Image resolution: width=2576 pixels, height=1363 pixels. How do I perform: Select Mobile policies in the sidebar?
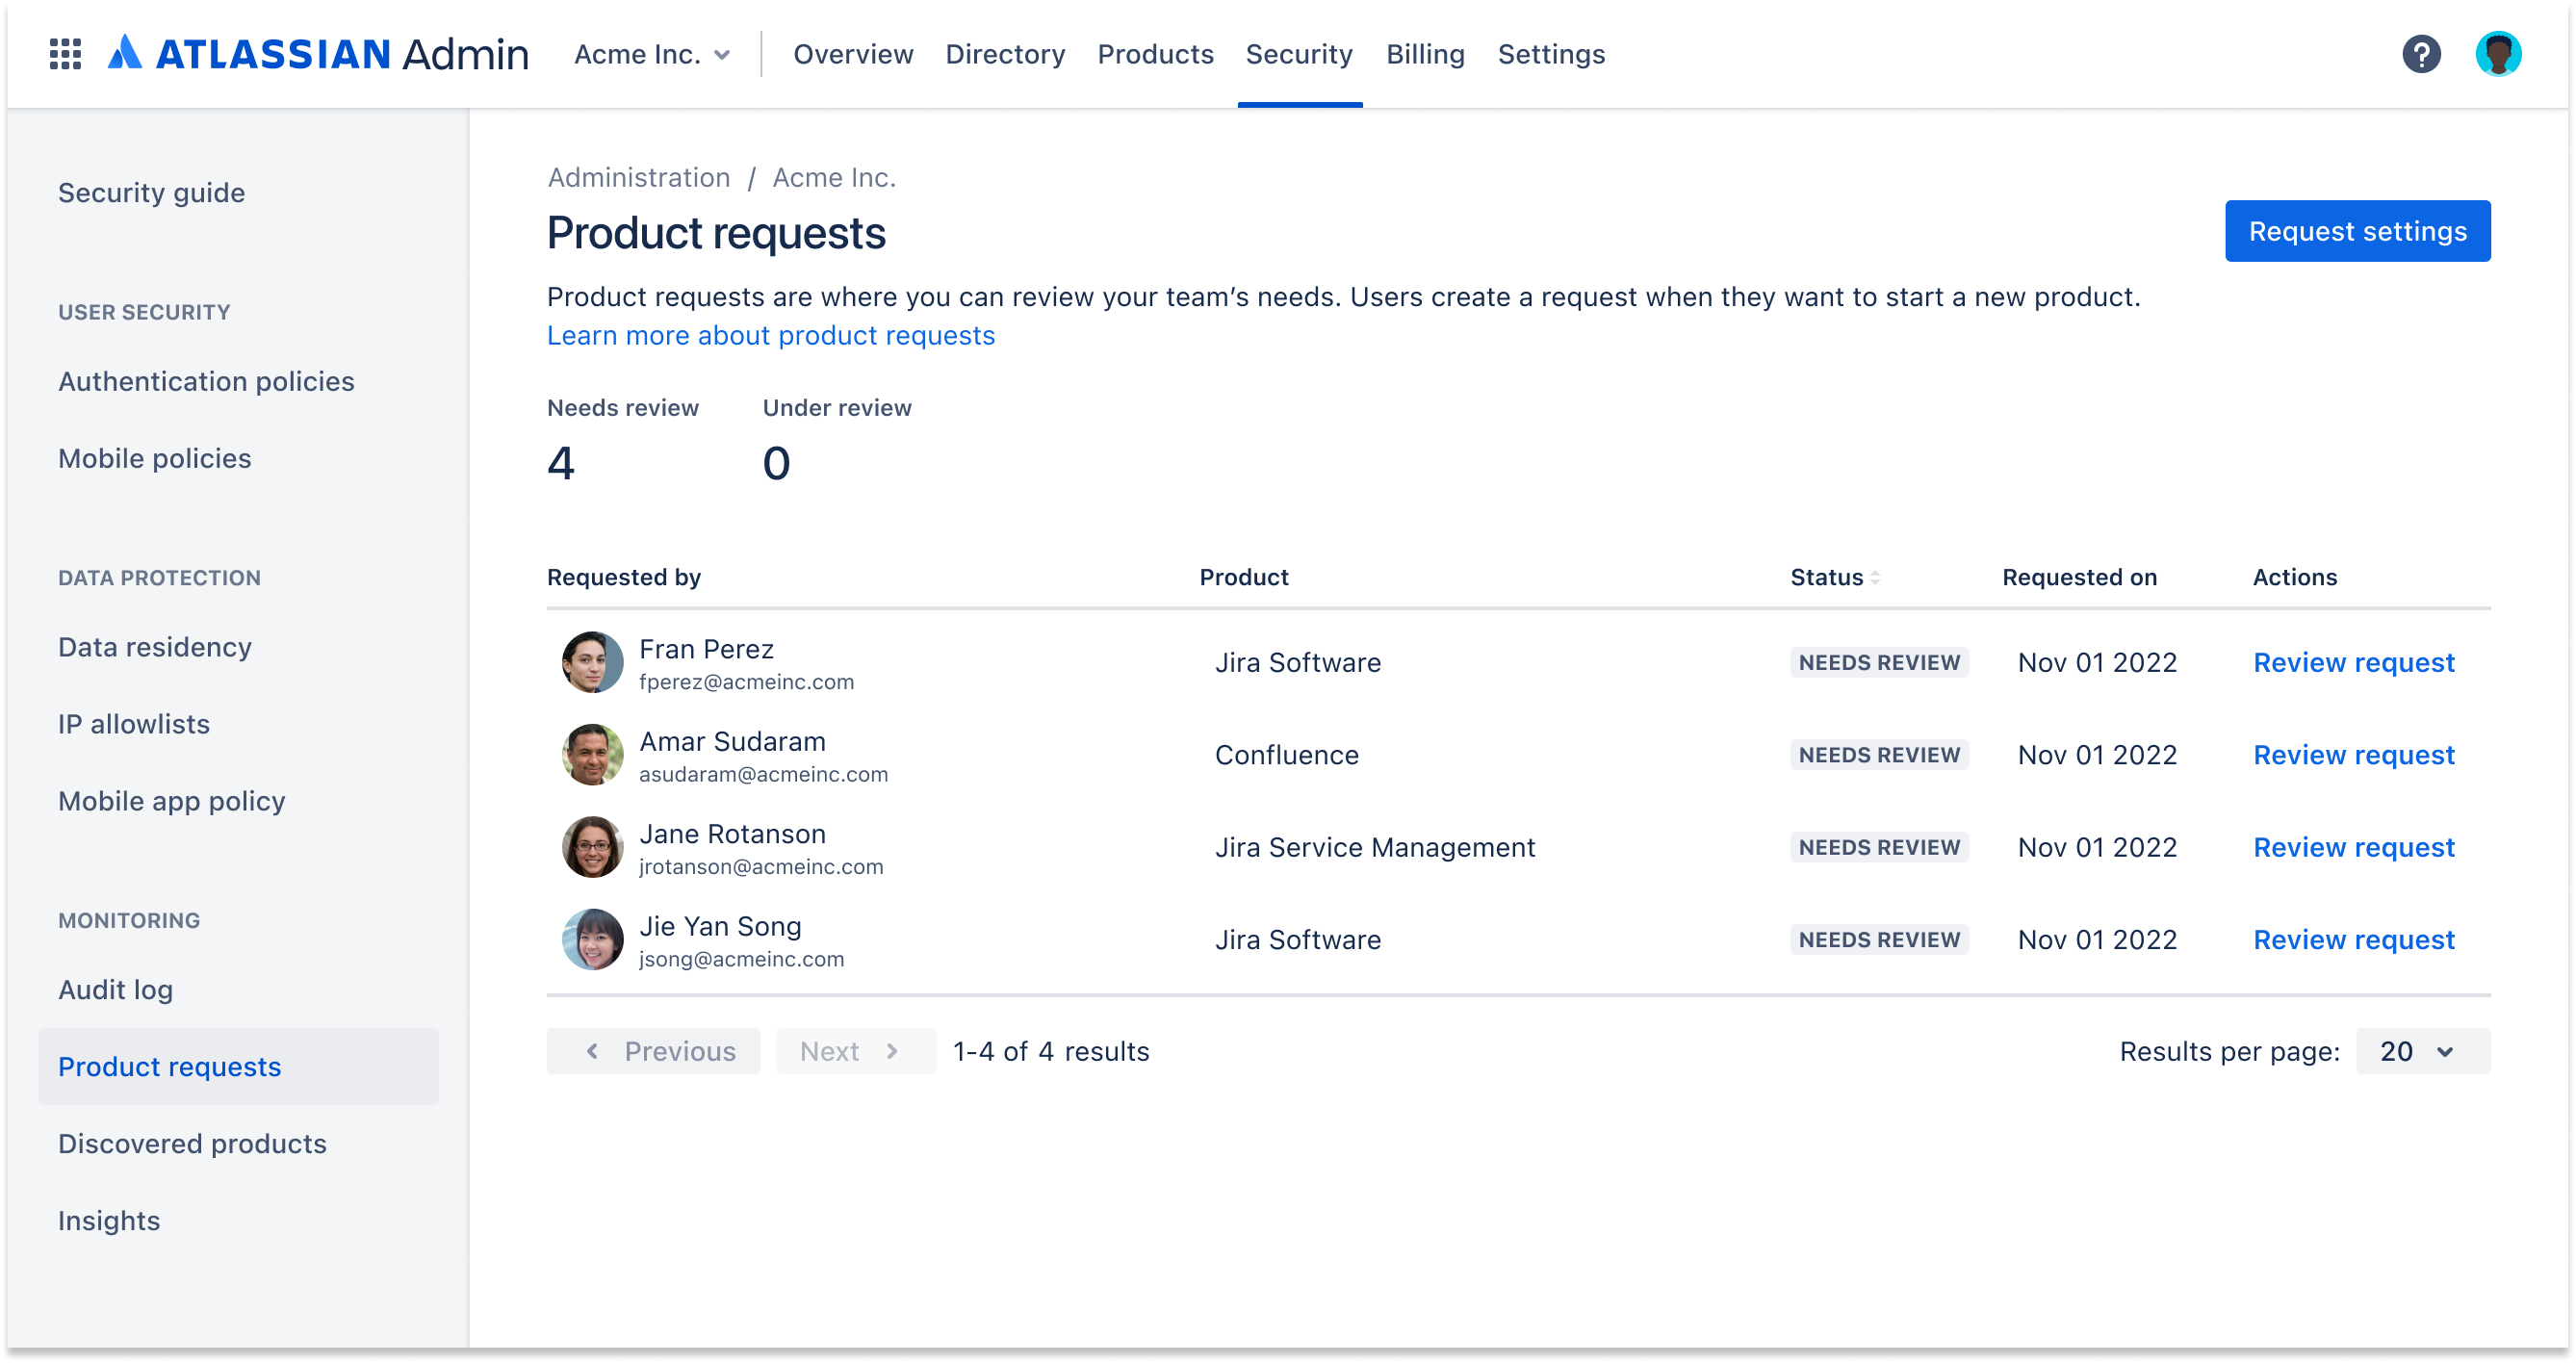click(154, 458)
